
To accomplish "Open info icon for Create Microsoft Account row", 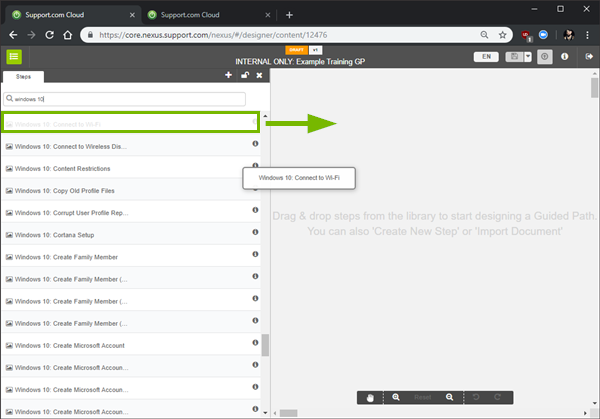I will 255,342.
